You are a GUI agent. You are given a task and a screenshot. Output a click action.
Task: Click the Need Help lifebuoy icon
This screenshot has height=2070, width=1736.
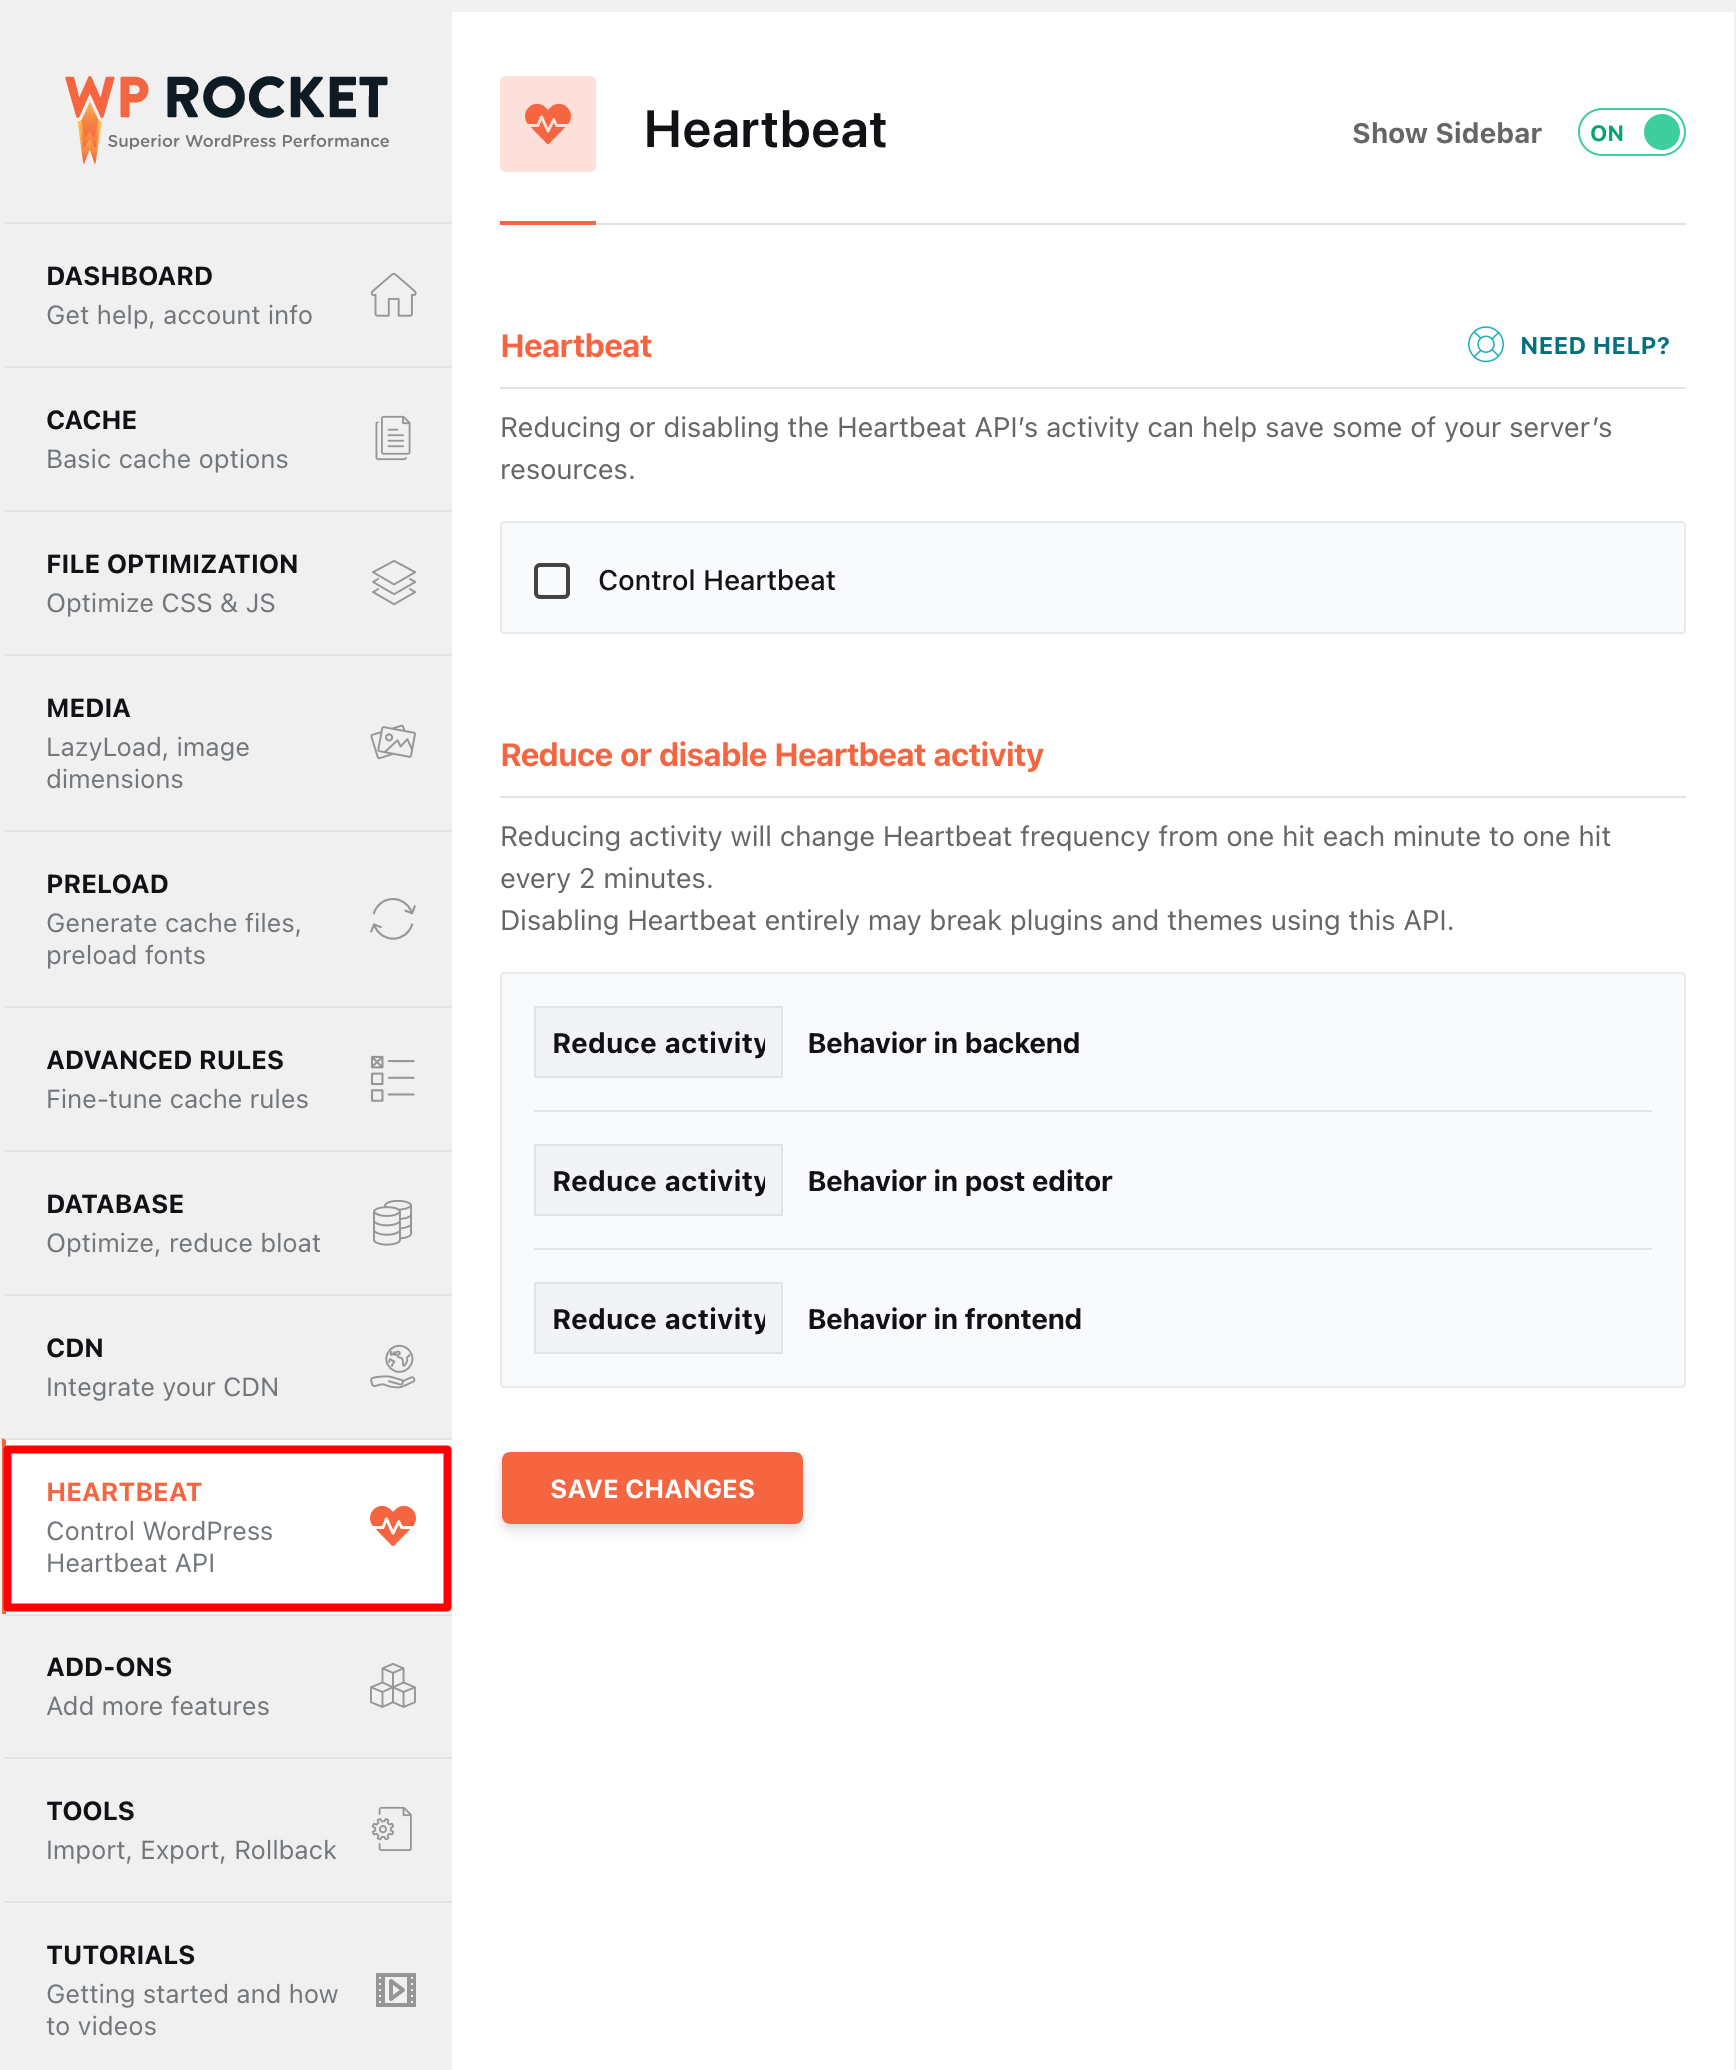tap(1485, 345)
